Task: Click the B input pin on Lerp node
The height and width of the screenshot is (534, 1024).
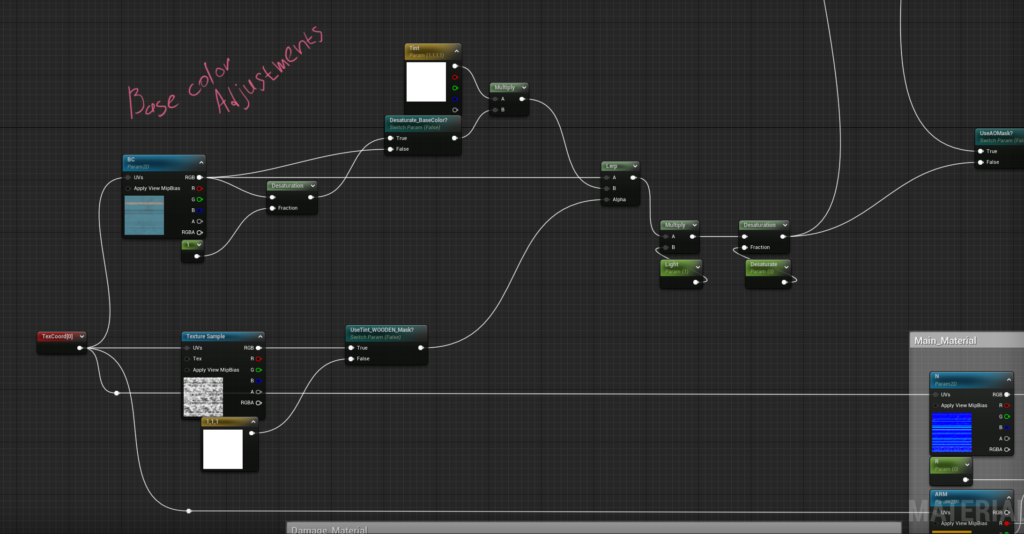Action: pos(607,189)
